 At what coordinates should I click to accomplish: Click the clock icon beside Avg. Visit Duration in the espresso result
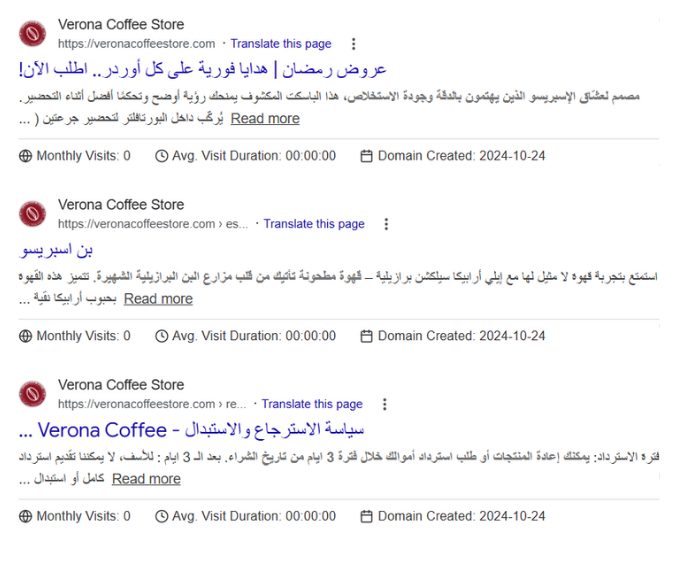161,336
